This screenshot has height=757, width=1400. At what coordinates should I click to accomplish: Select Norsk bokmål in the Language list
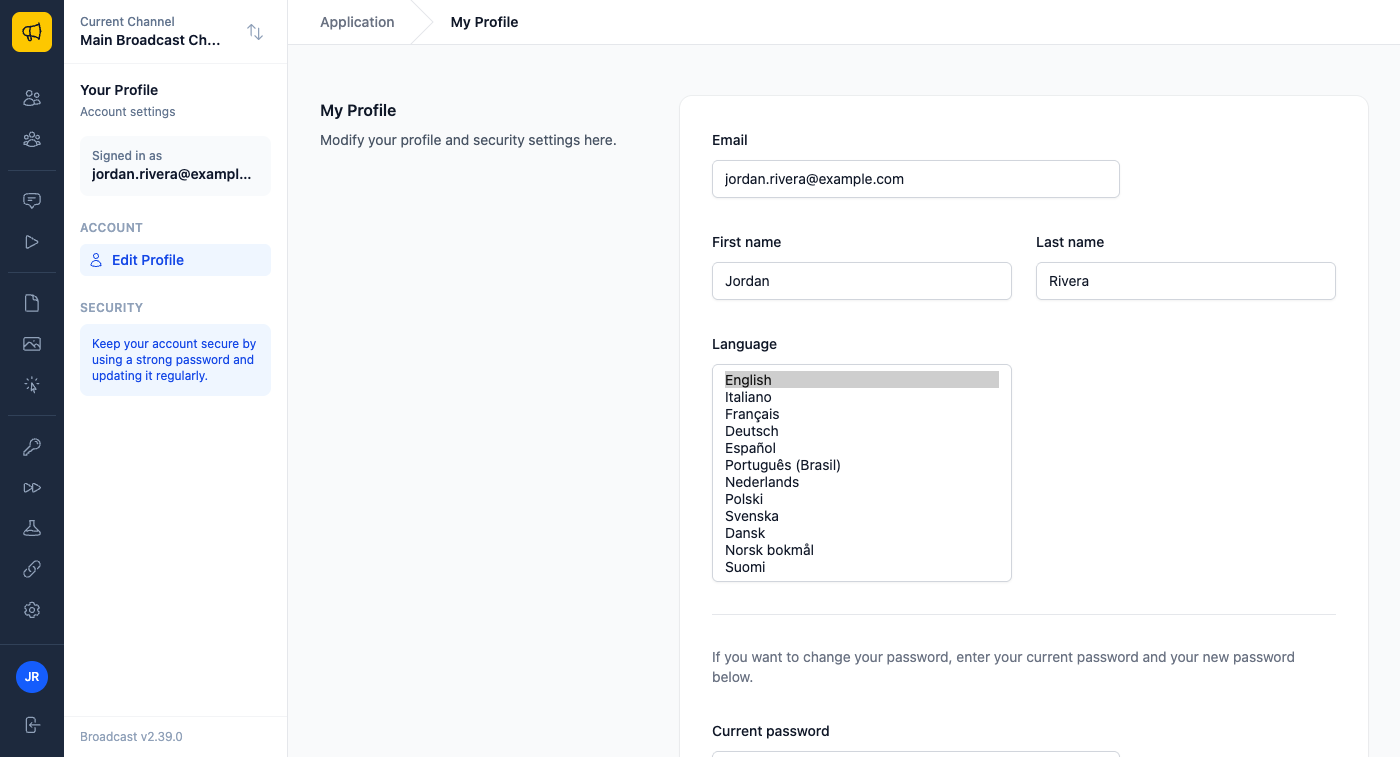point(862,550)
